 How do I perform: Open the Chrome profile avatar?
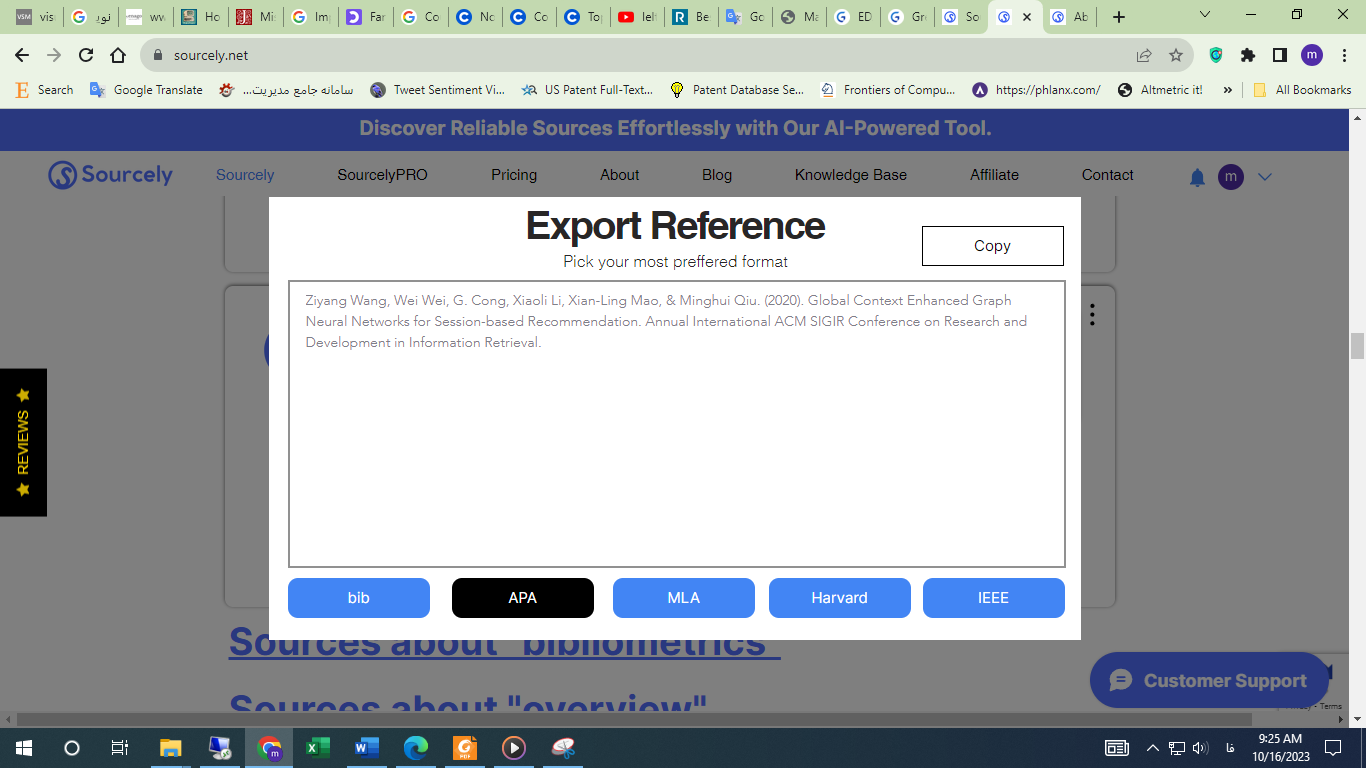(x=1312, y=55)
